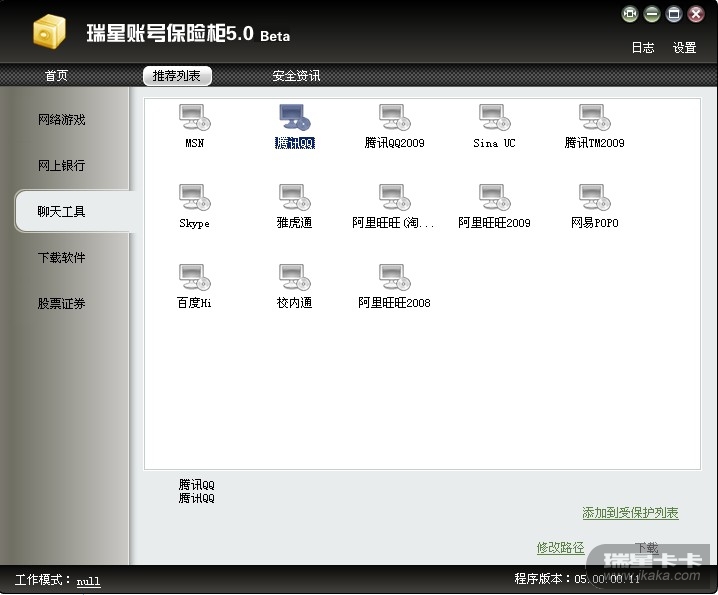Screen dimensions: 718x595
Task: Select the 阿里旺旺2009 application icon
Action: point(495,197)
